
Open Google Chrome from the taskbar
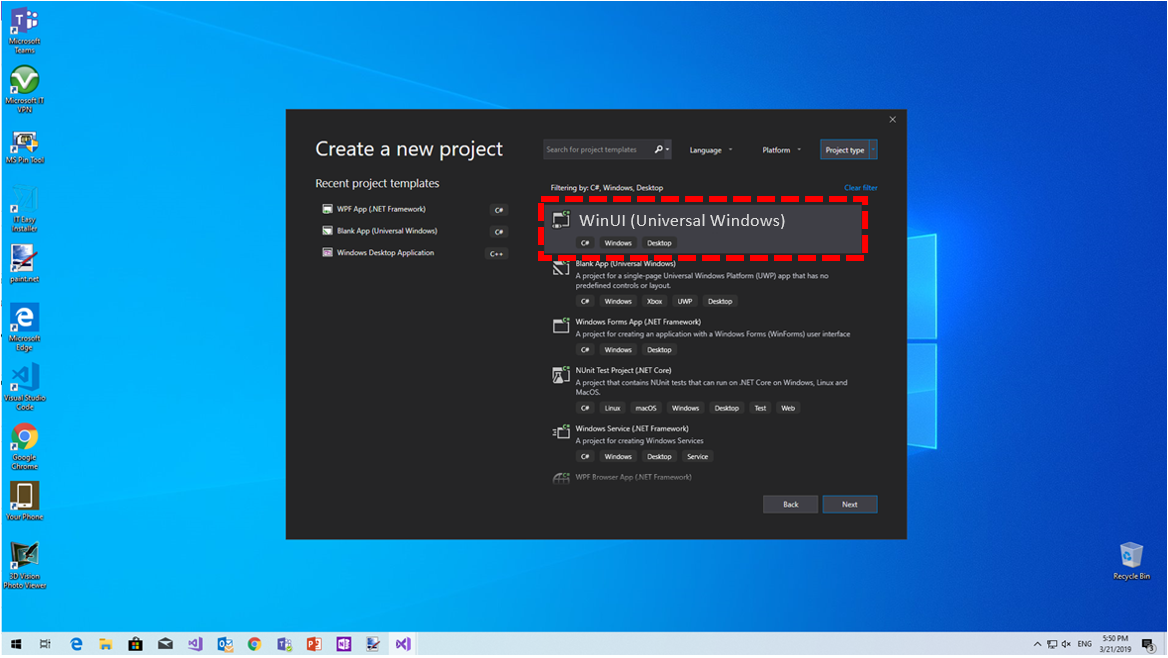(x=254, y=643)
